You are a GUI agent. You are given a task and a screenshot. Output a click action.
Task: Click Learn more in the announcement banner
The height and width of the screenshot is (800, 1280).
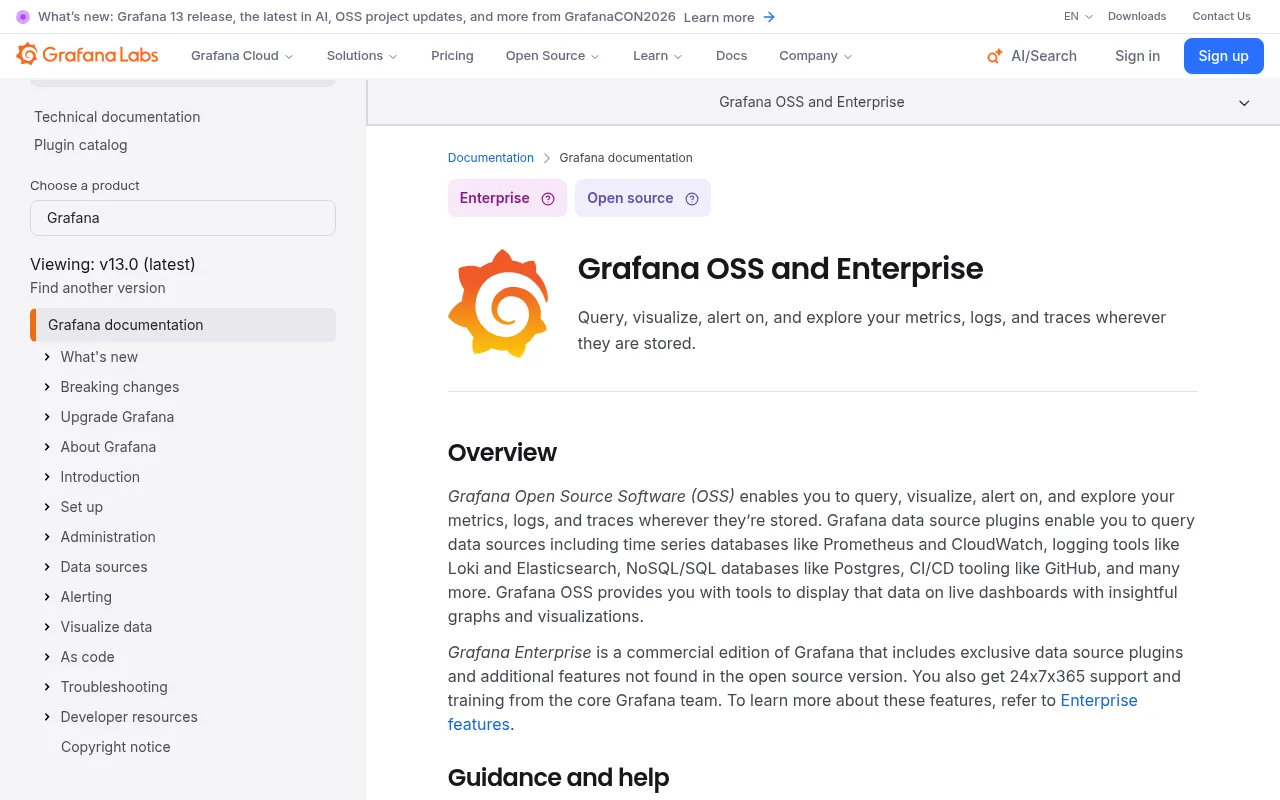coord(719,17)
